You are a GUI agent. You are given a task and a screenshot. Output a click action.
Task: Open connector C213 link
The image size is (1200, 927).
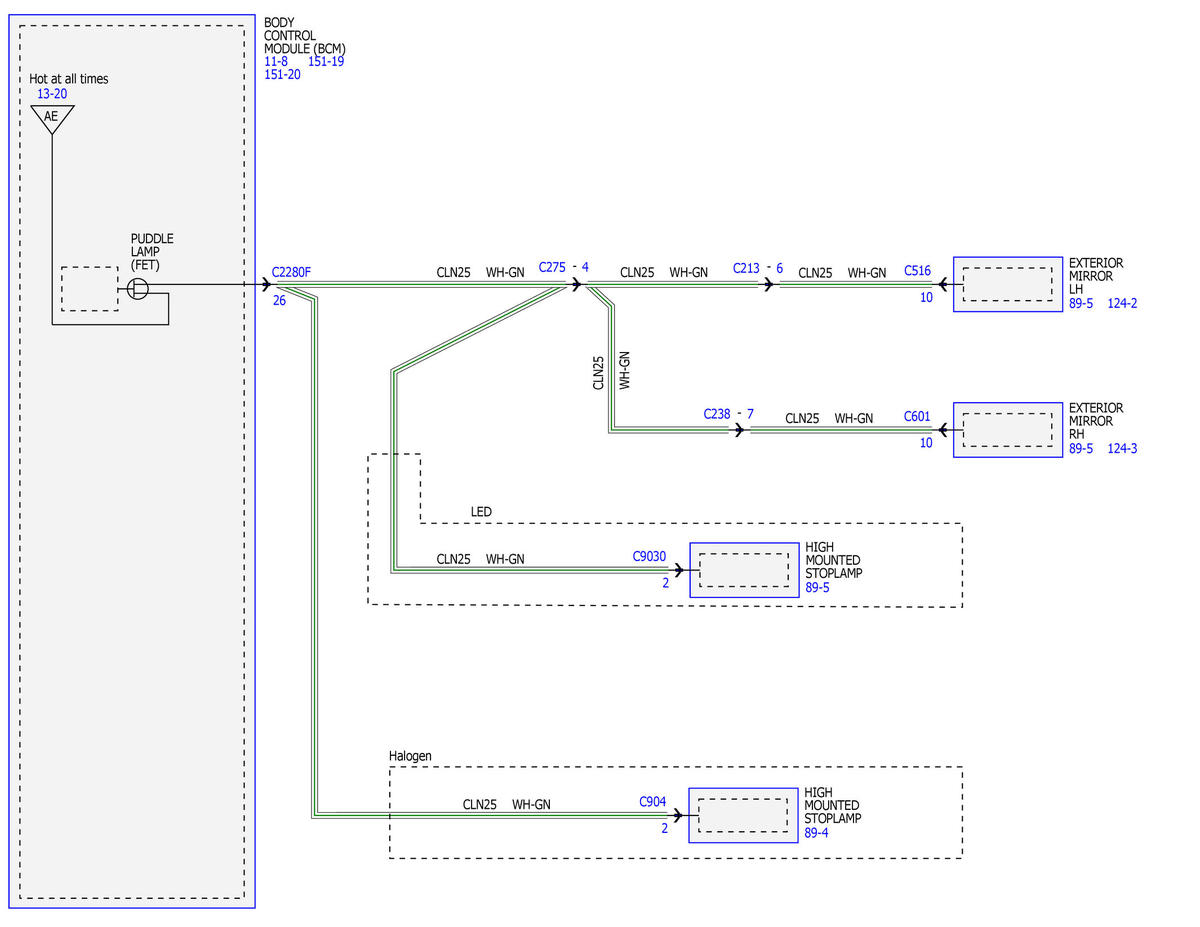click(747, 268)
